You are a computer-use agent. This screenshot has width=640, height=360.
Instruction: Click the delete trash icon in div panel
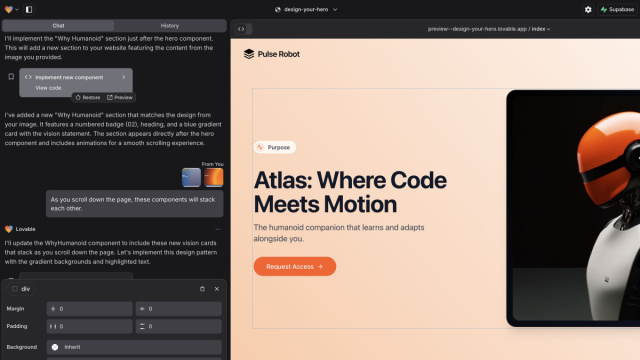click(x=202, y=289)
